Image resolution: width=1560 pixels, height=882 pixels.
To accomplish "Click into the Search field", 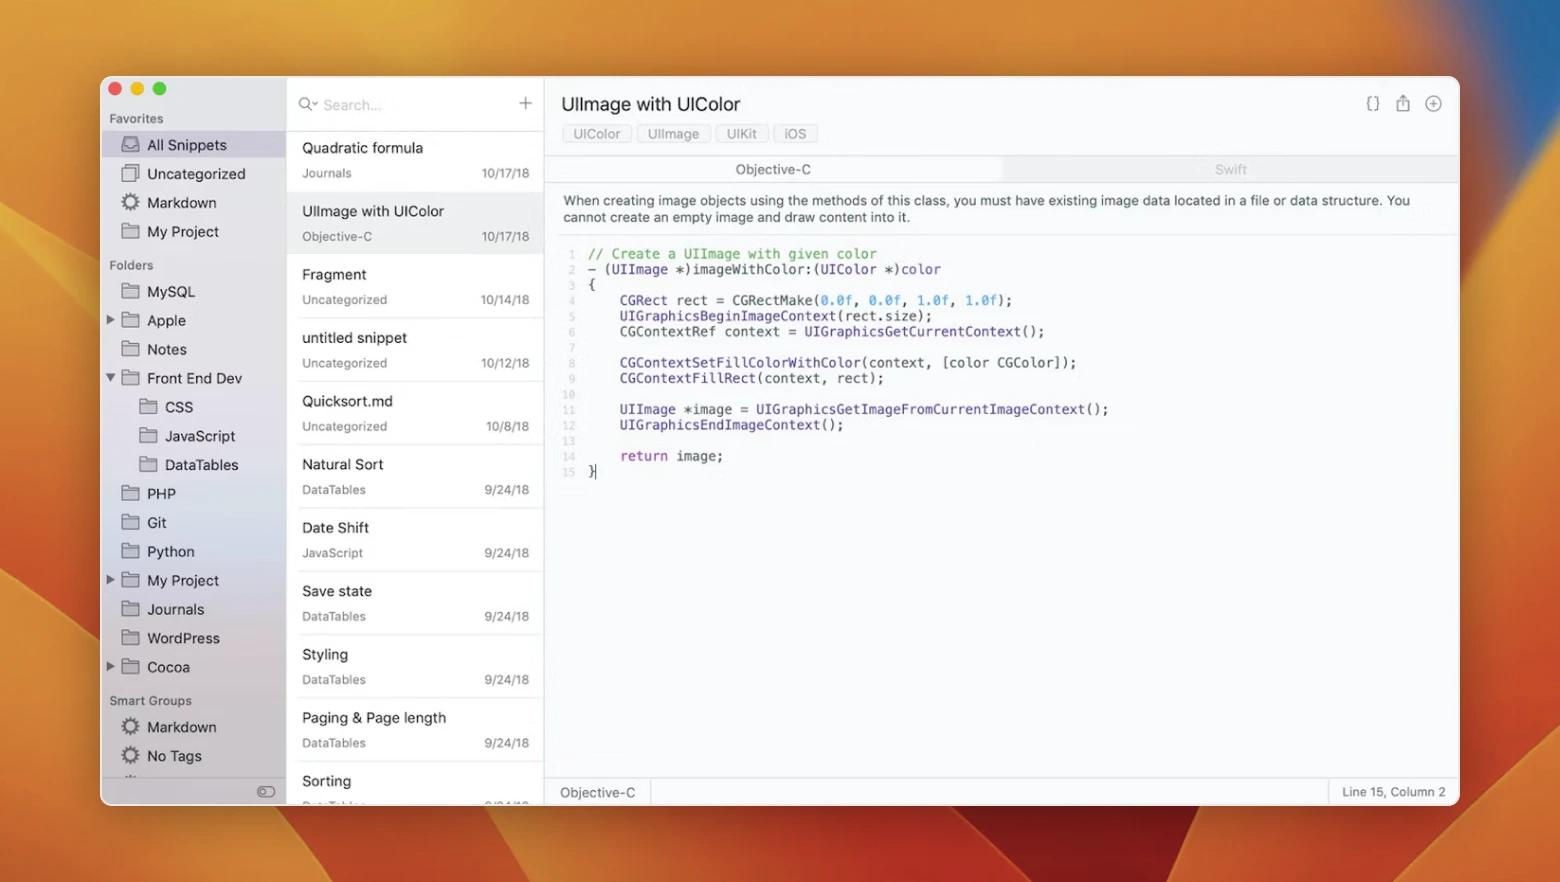I will (410, 105).
